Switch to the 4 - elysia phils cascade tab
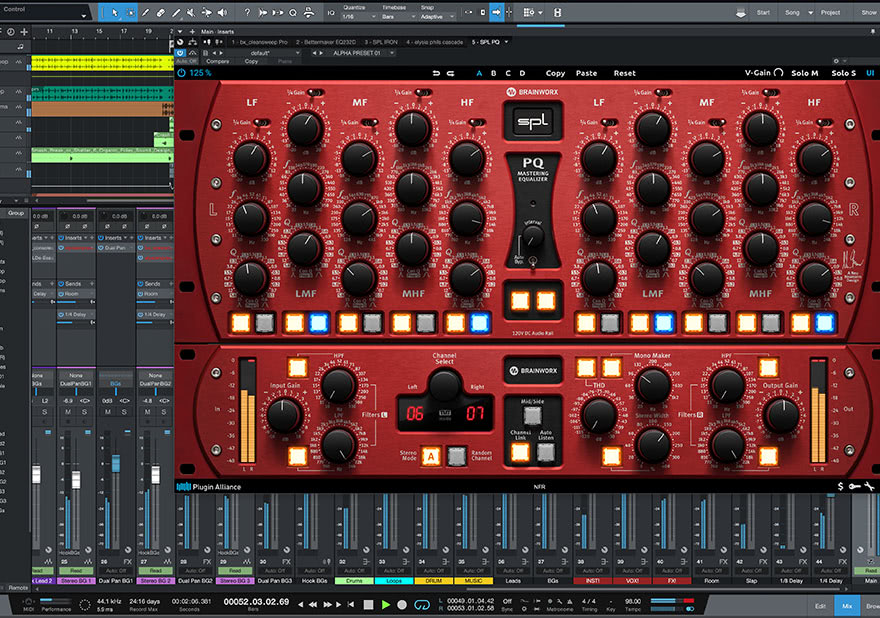Viewport: 880px width, 618px height. pyautogui.click(x=436, y=42)
